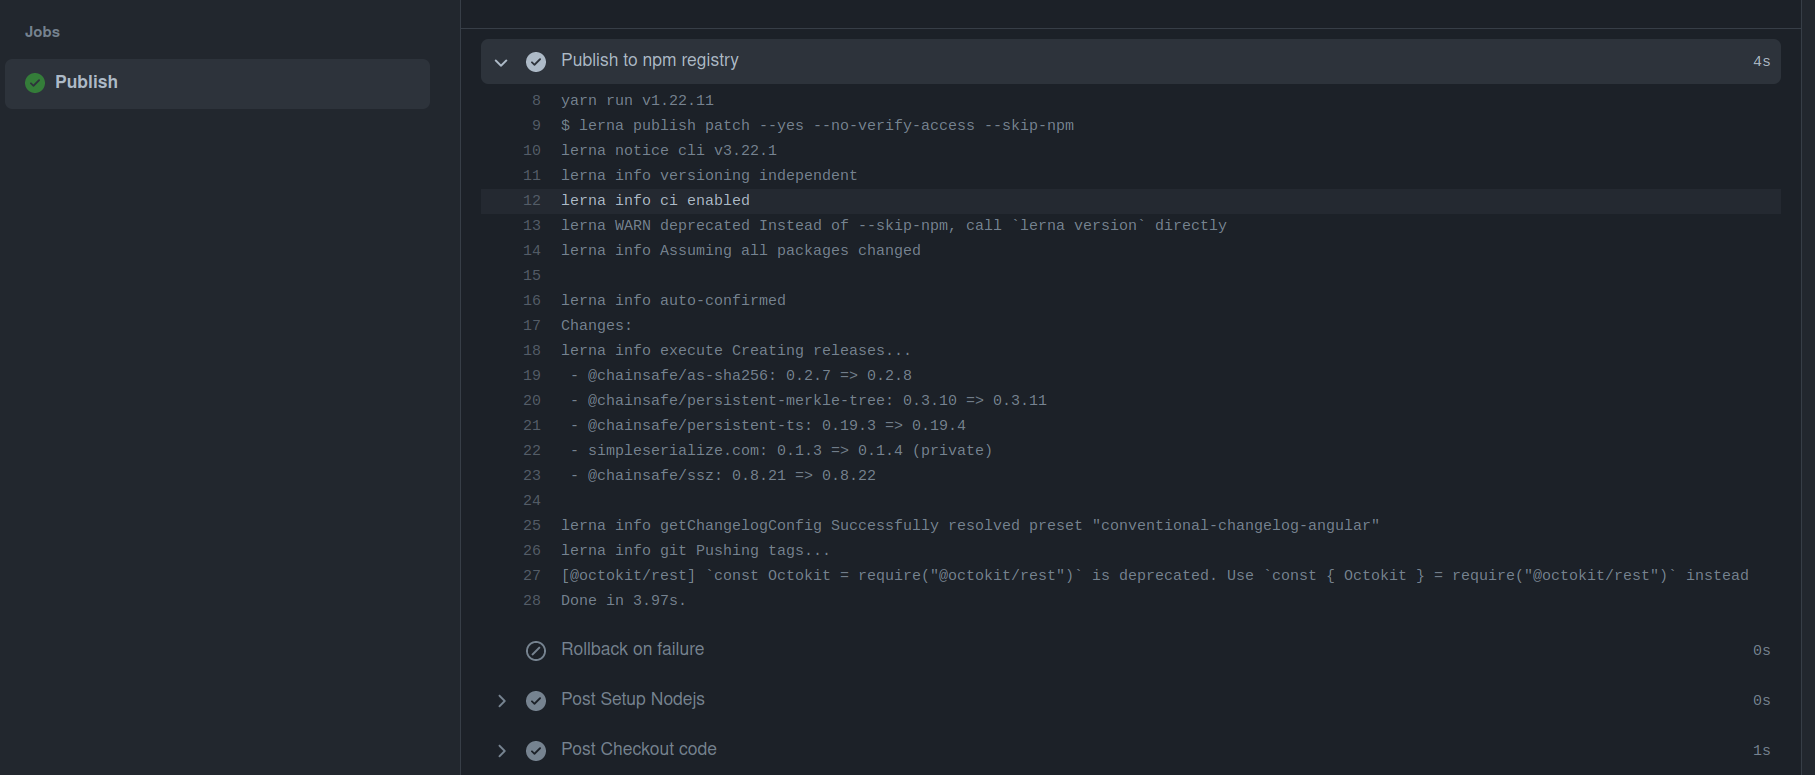Open the Rollback on failure step
1815x775 pixels.
tap(632, 649)
